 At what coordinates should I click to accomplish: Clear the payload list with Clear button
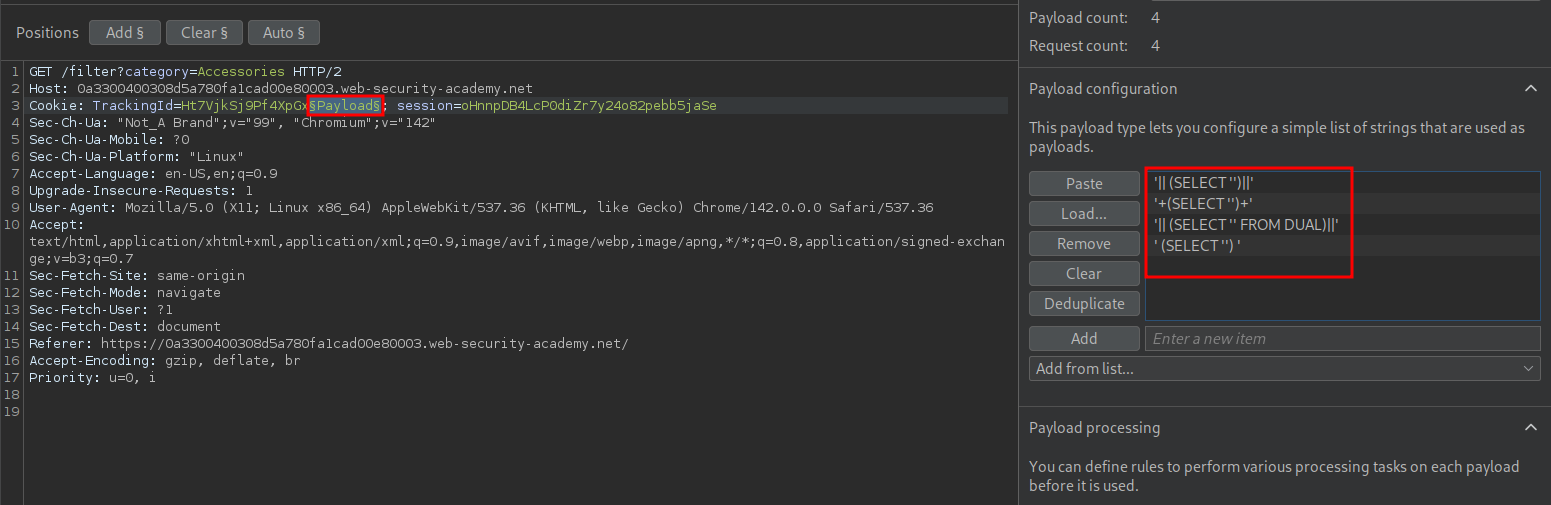click(x=1084, y=274)
